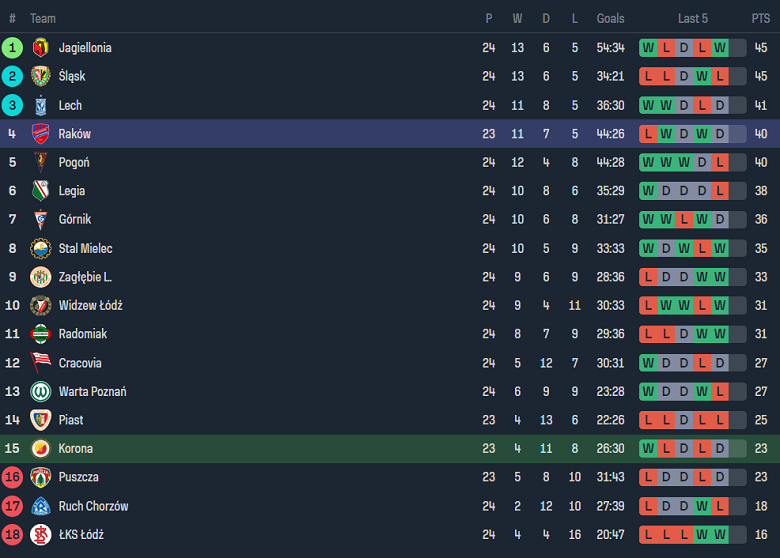Click the Górnik club crest icon

pos(41,219)
